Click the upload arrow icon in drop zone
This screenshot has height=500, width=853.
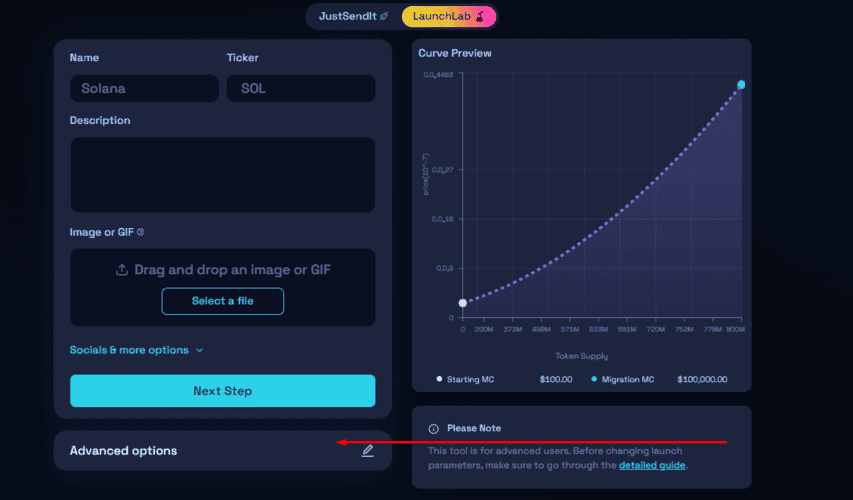[122, 270]
